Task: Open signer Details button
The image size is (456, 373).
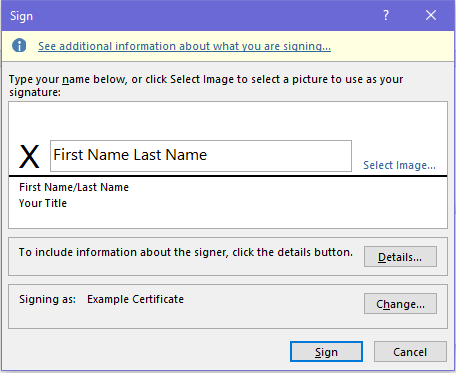Action: coord(400,257)
